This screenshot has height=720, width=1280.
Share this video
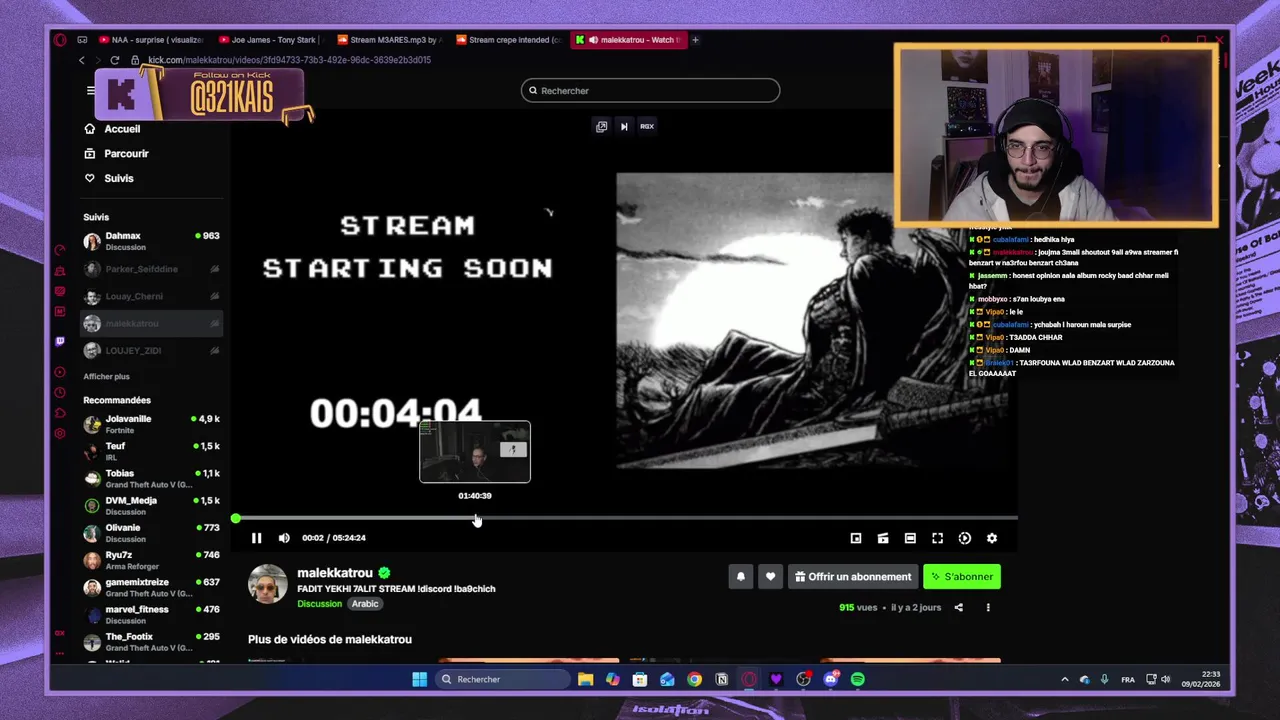[958, 607]
